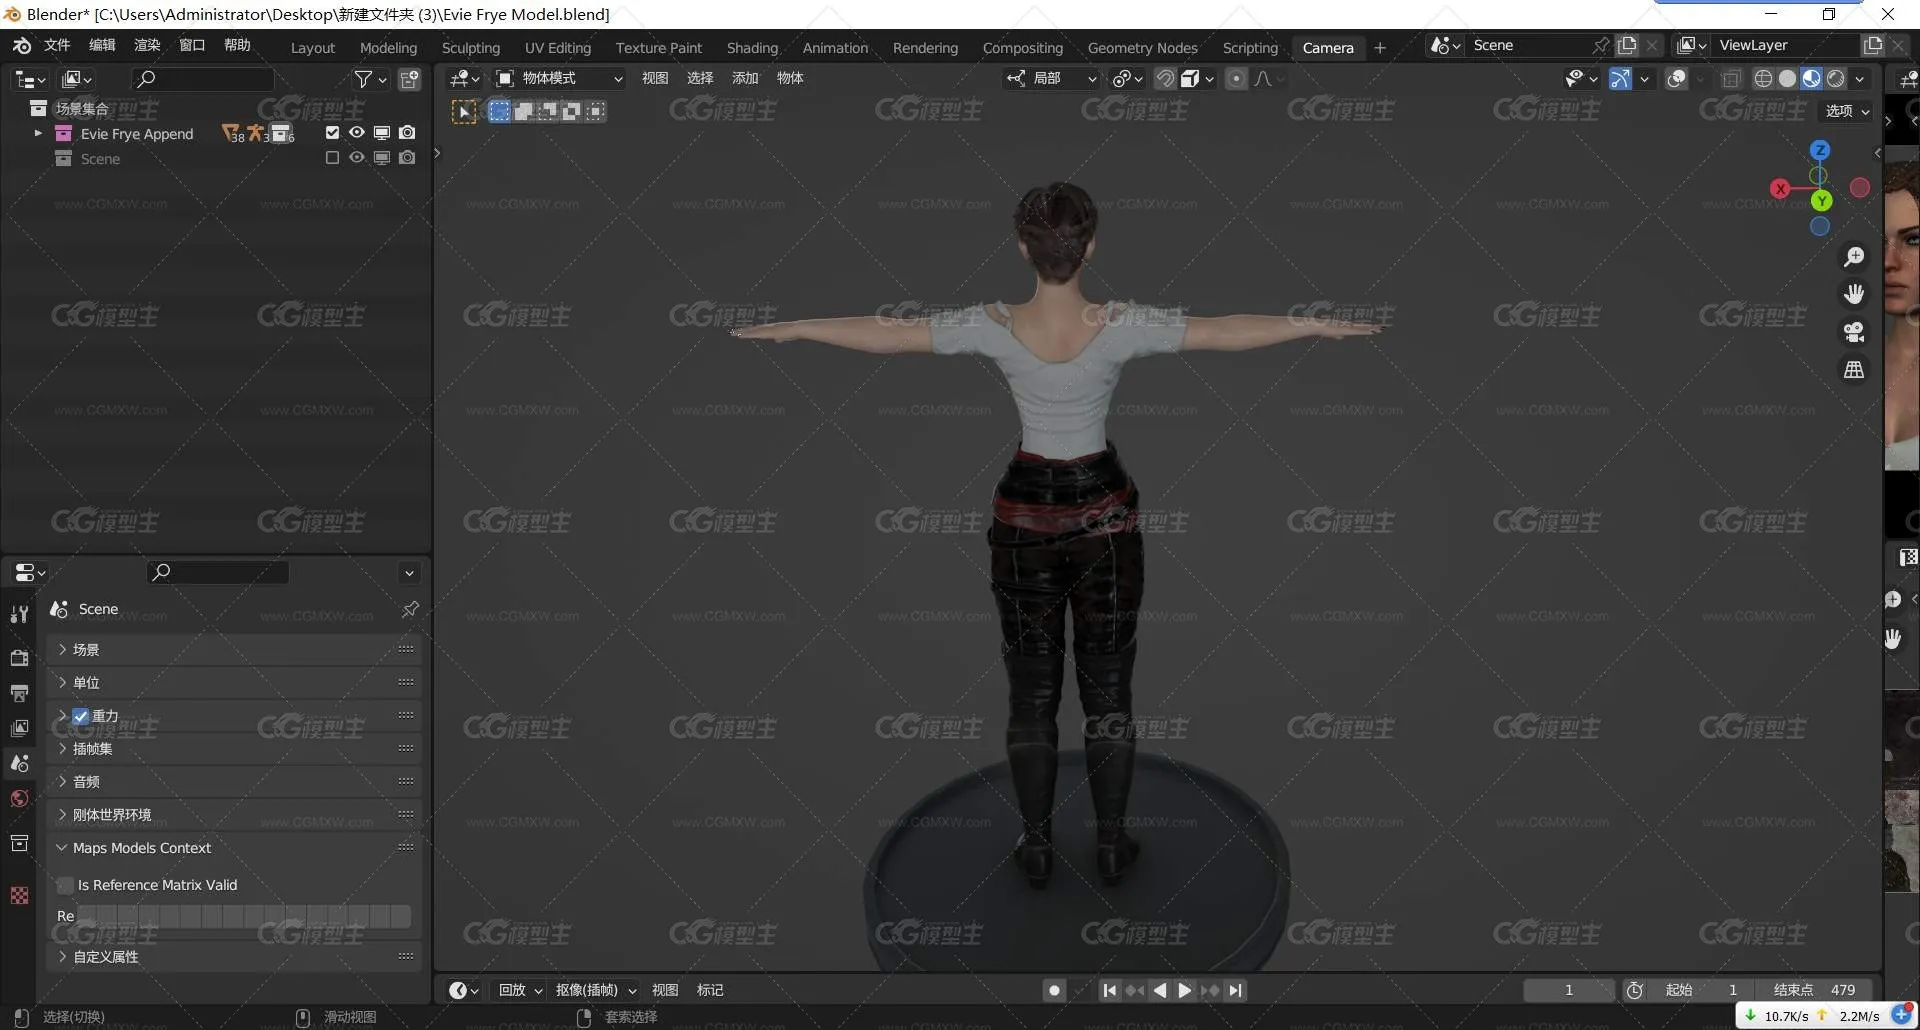Screen dimensions: 1920x1030
Task: Create a new collection in outliner
Action: (410, 79)
